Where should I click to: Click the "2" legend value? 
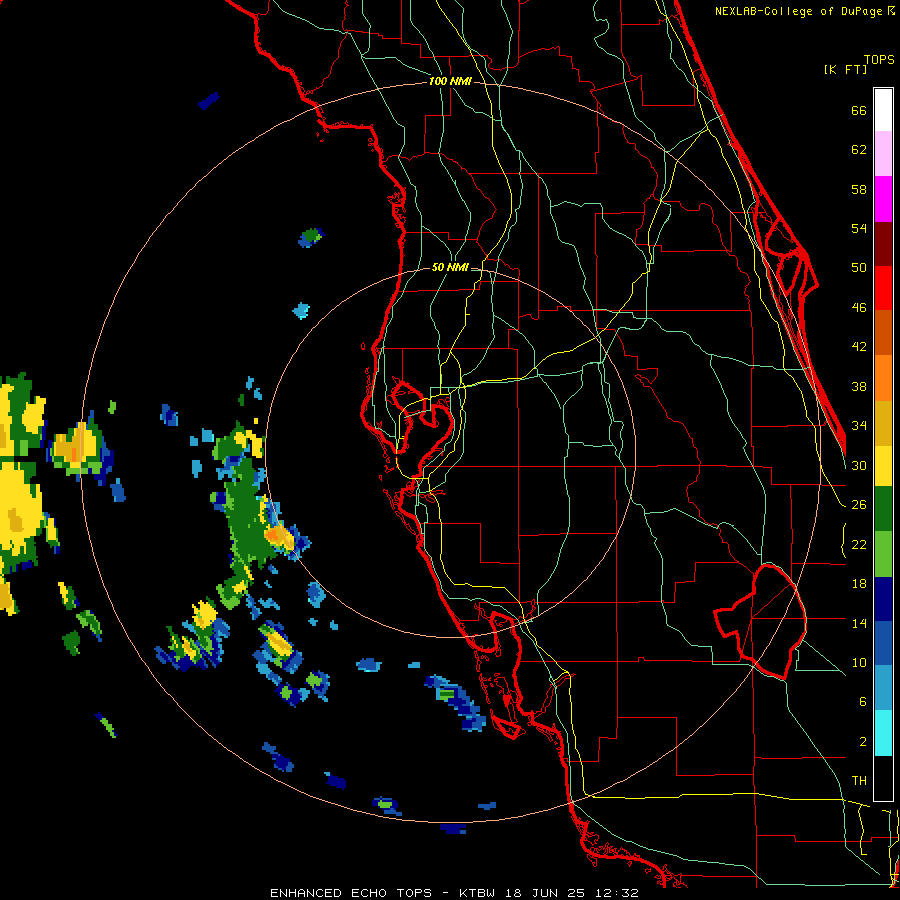[862, 742]
